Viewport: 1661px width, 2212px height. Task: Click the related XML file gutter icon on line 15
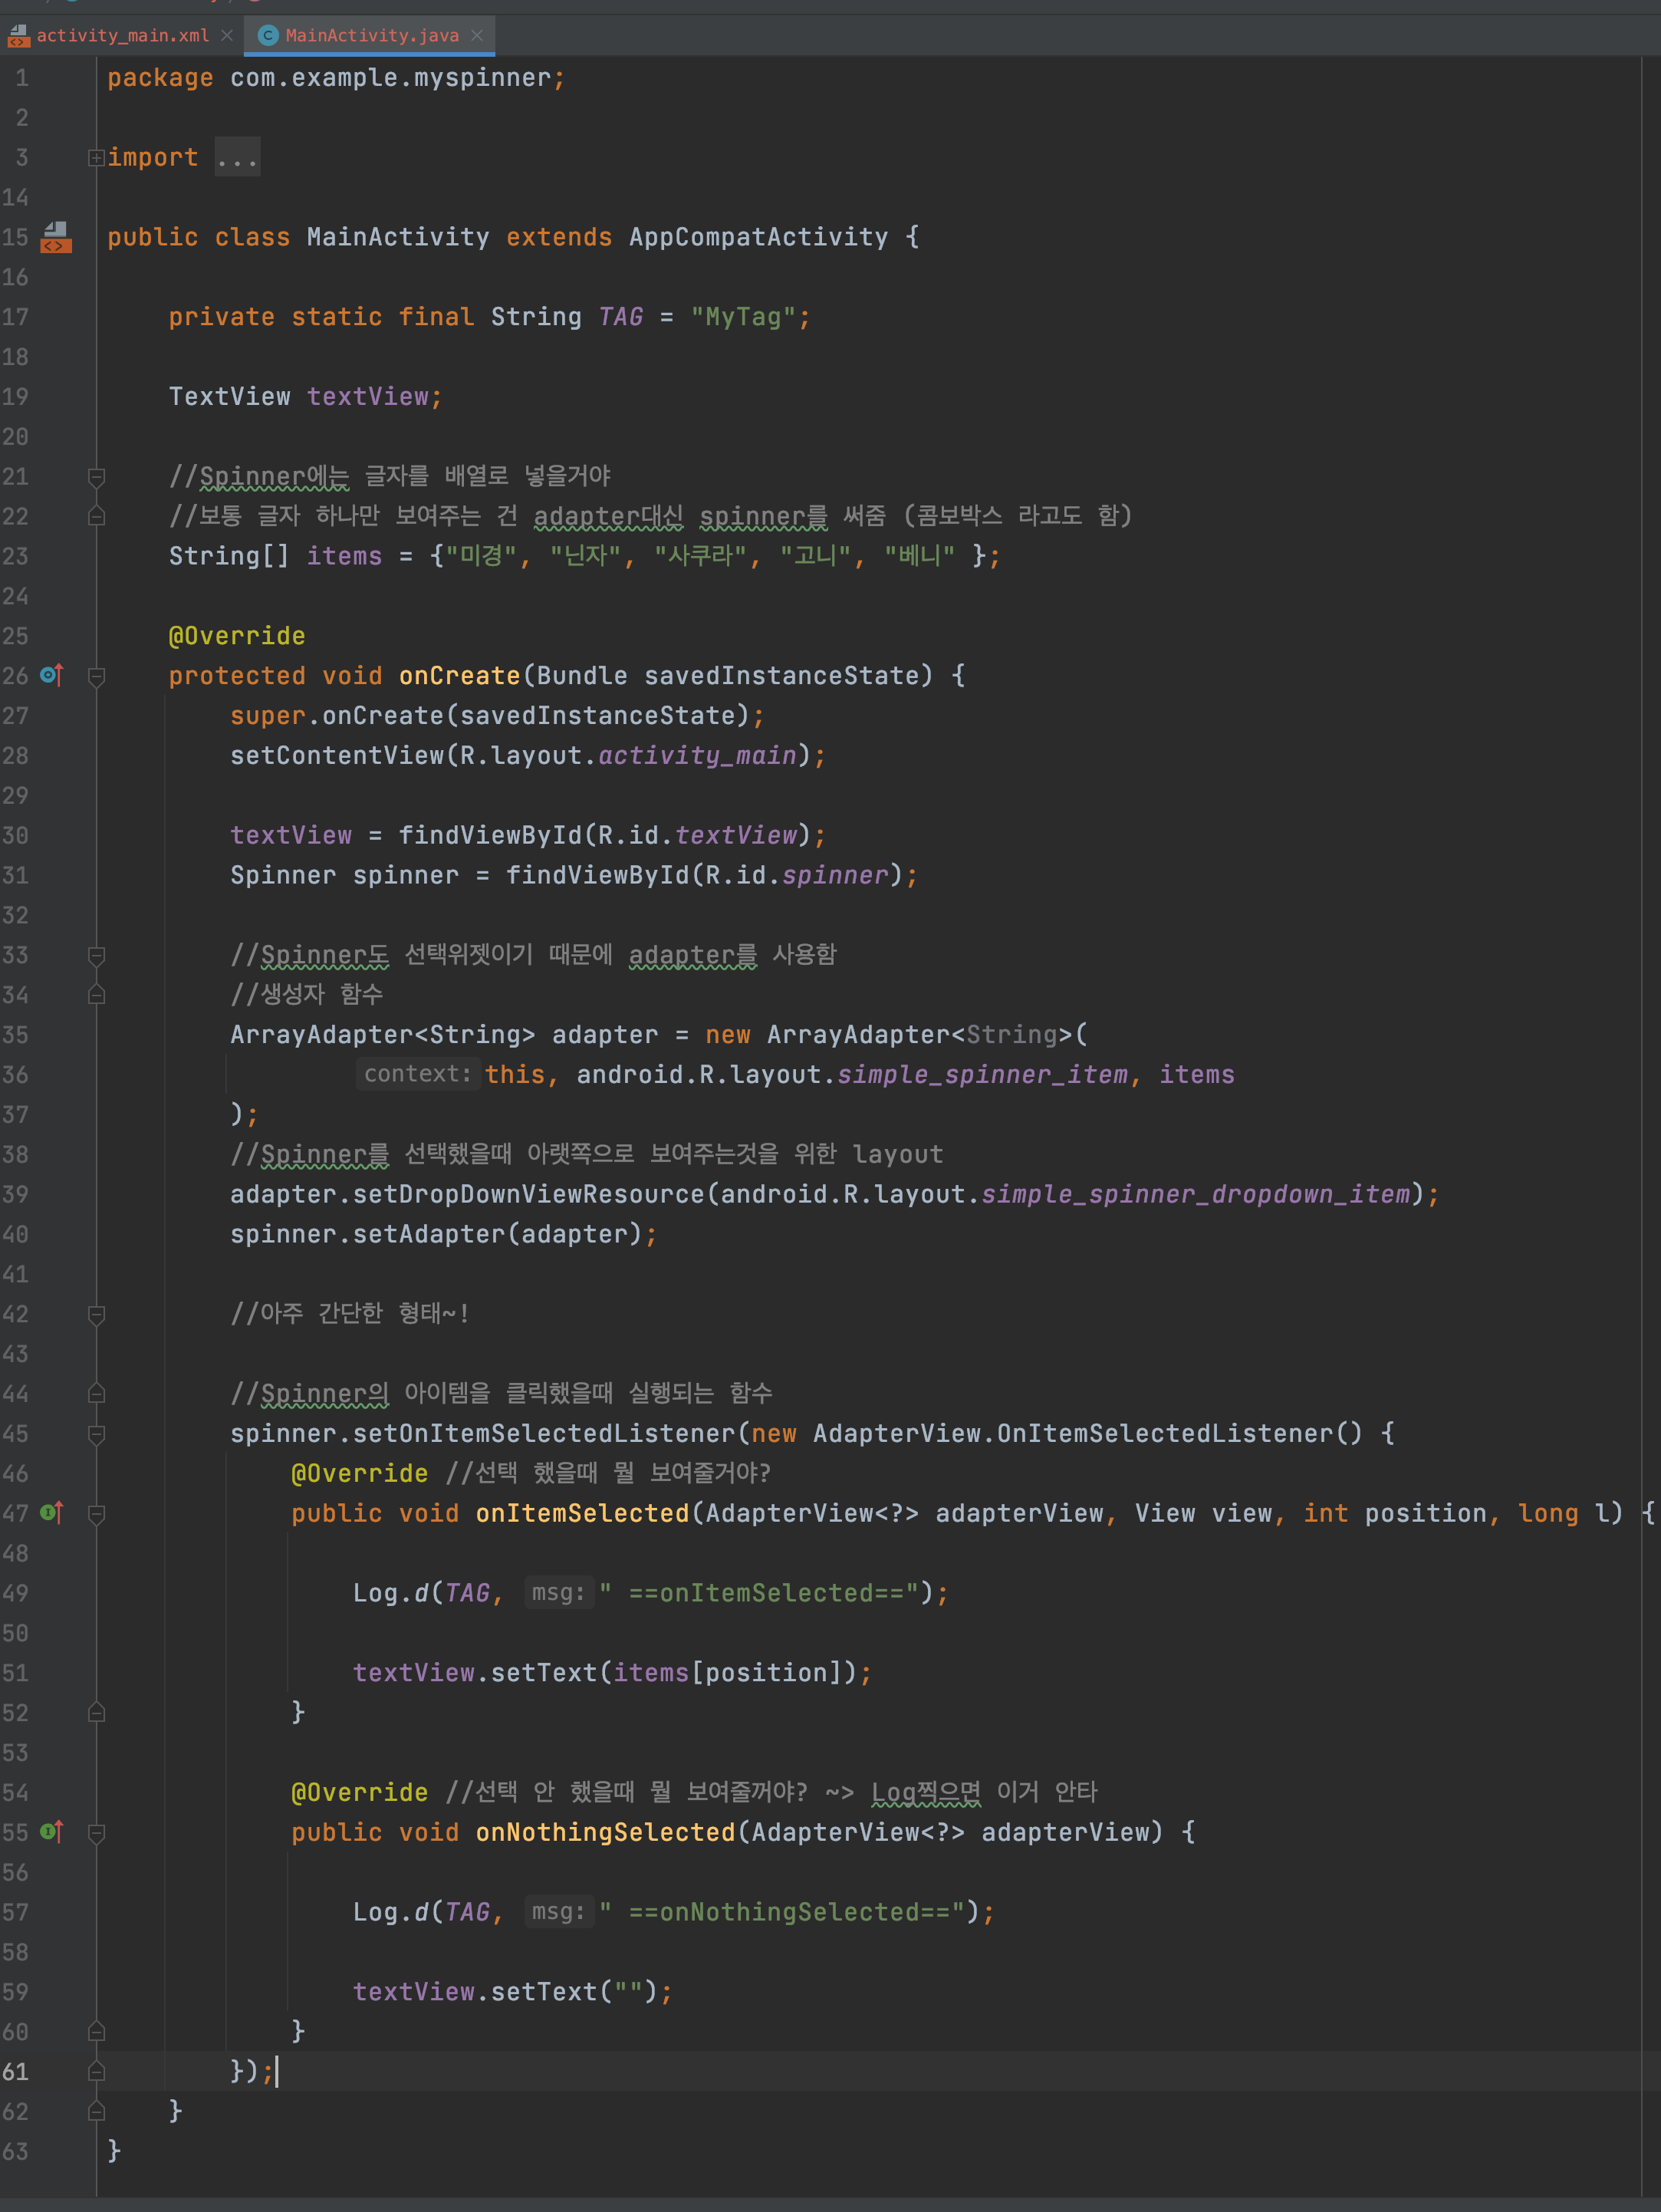pyautogui.click(x=56, y=237)
